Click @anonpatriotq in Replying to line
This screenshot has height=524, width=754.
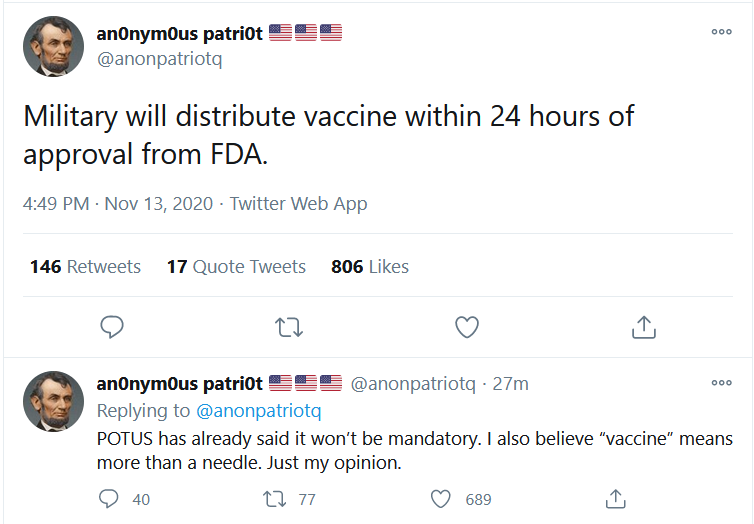coord(259,411)
